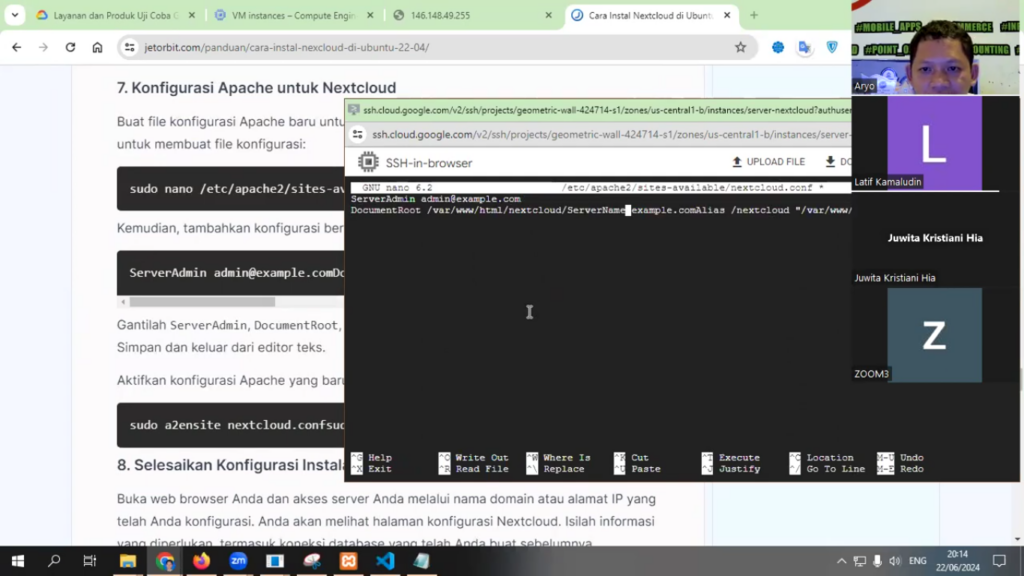Open XAMPP from the taskbar

point(349,561)
